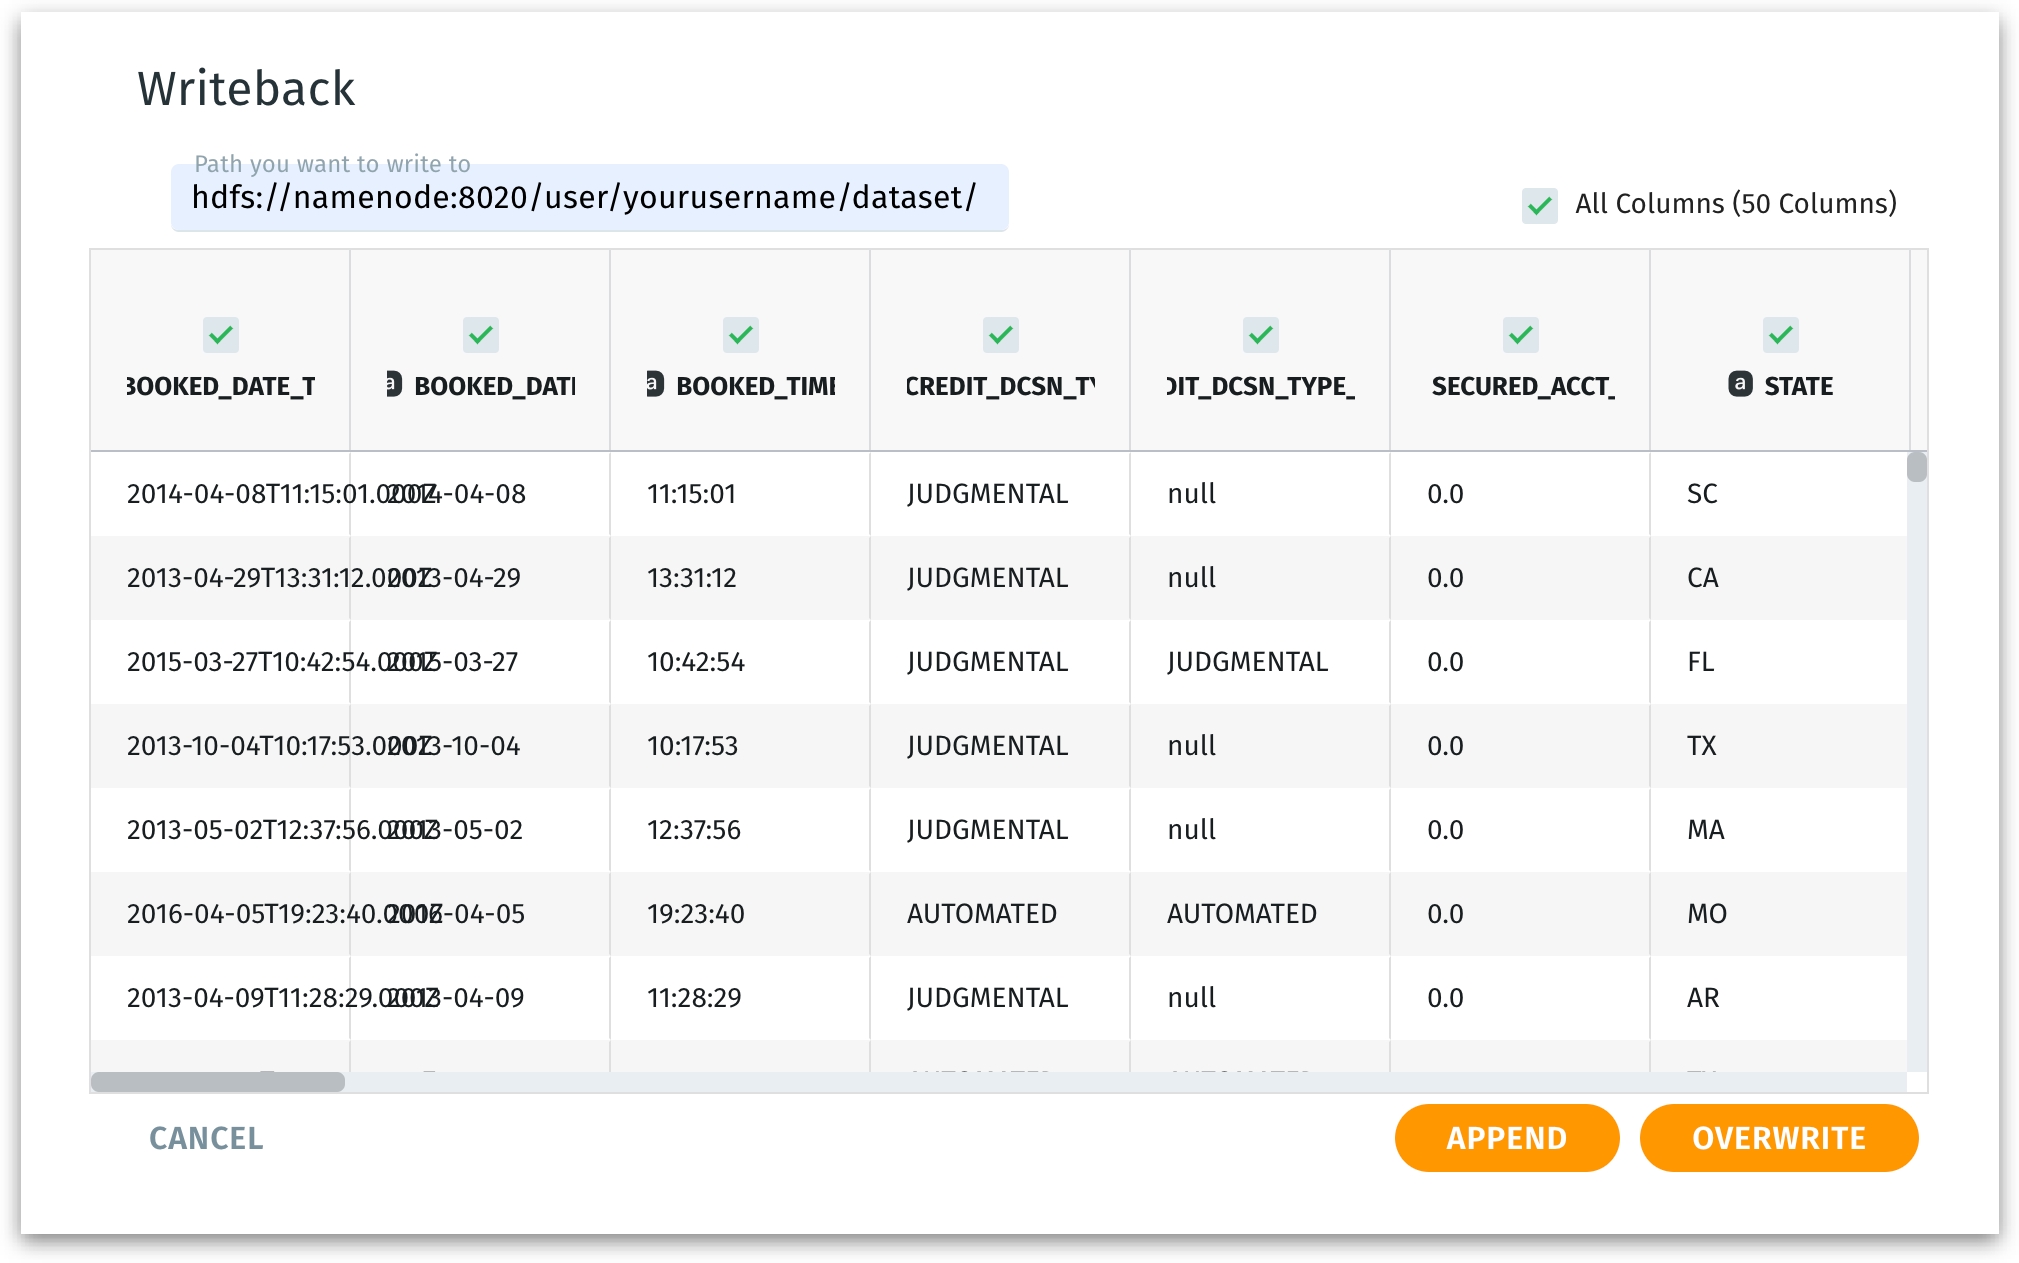Select the SC state cell

(1702, 494)
